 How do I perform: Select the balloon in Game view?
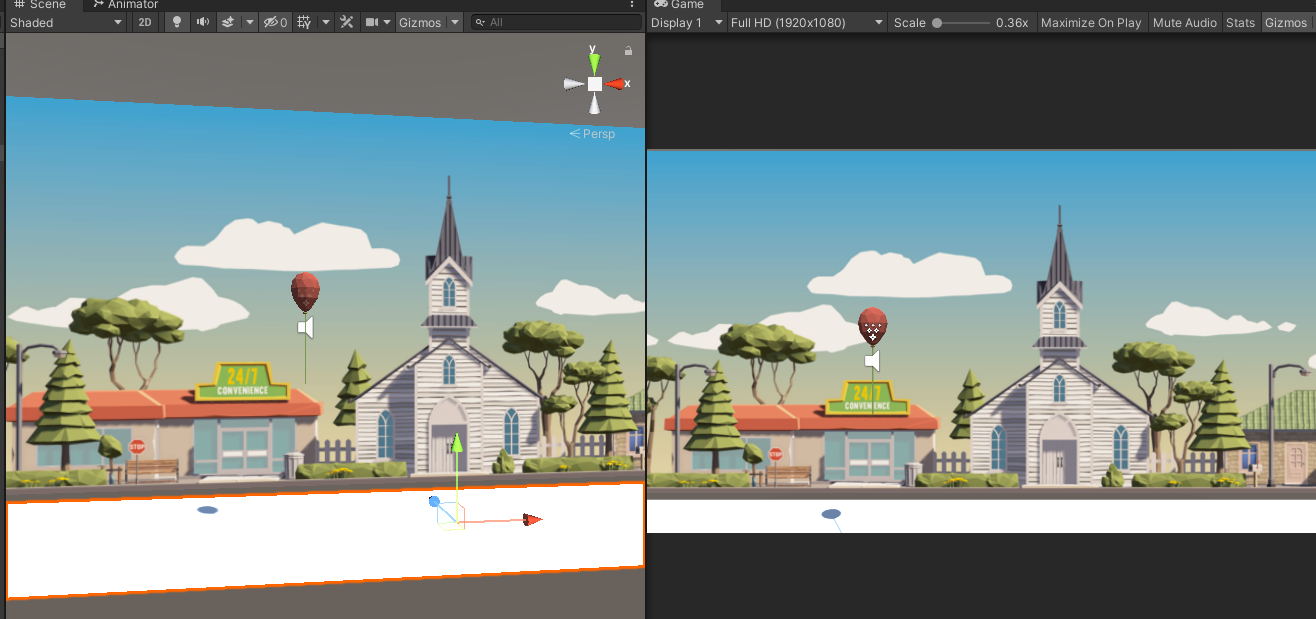click(872, 327)
